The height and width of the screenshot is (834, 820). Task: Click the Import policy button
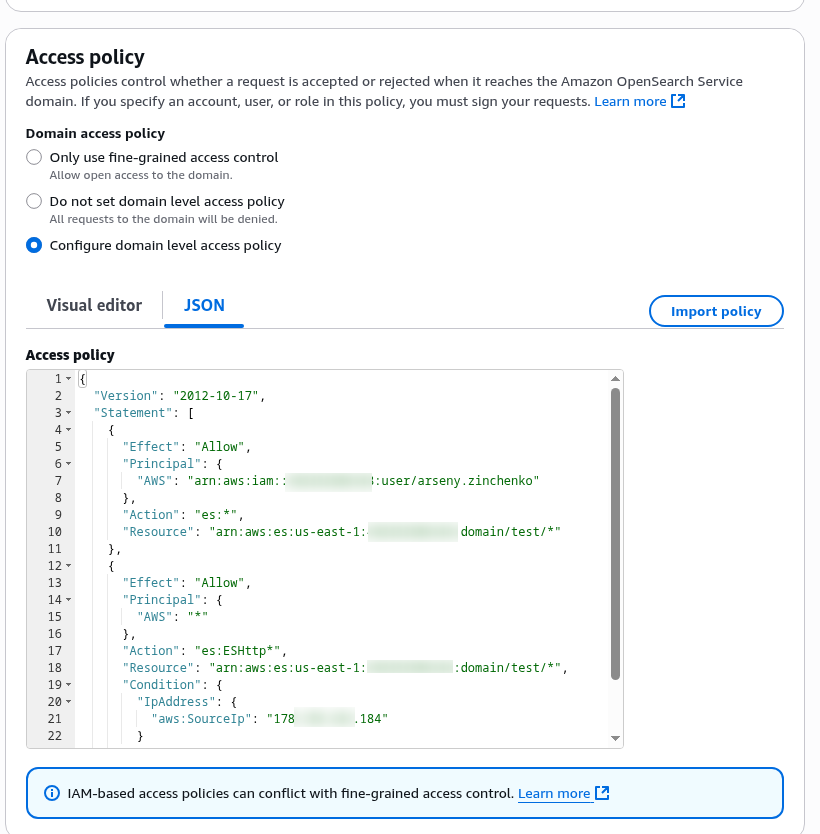click(x=716, y=311)
